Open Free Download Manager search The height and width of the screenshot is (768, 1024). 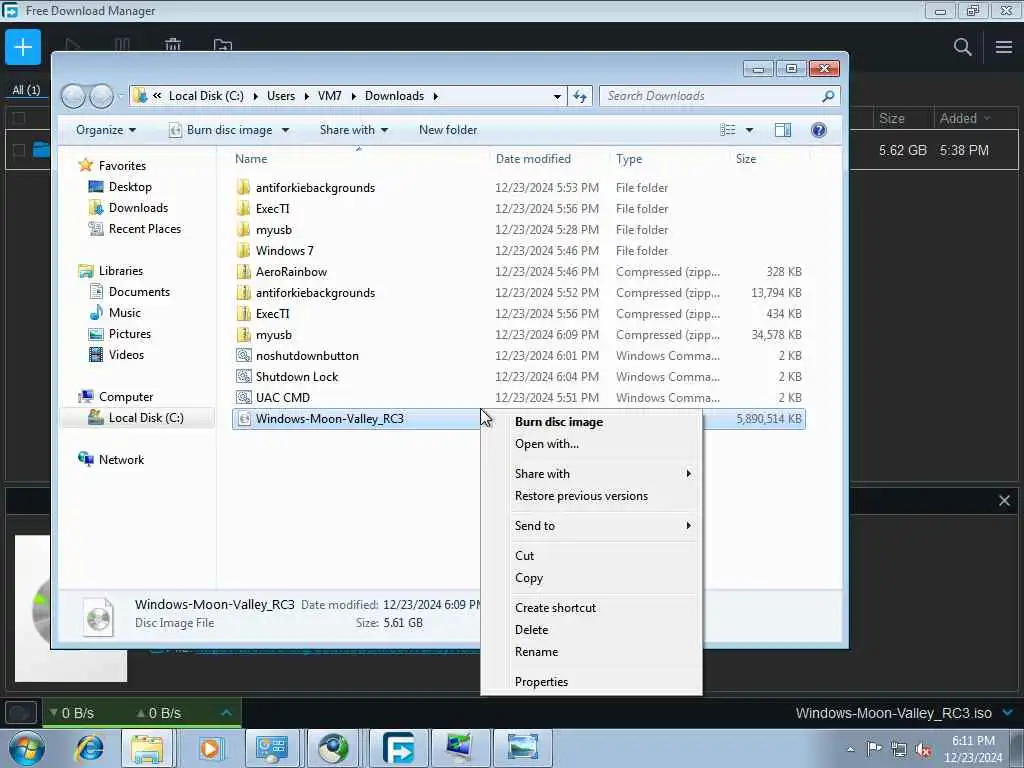(x=962, y=47)
